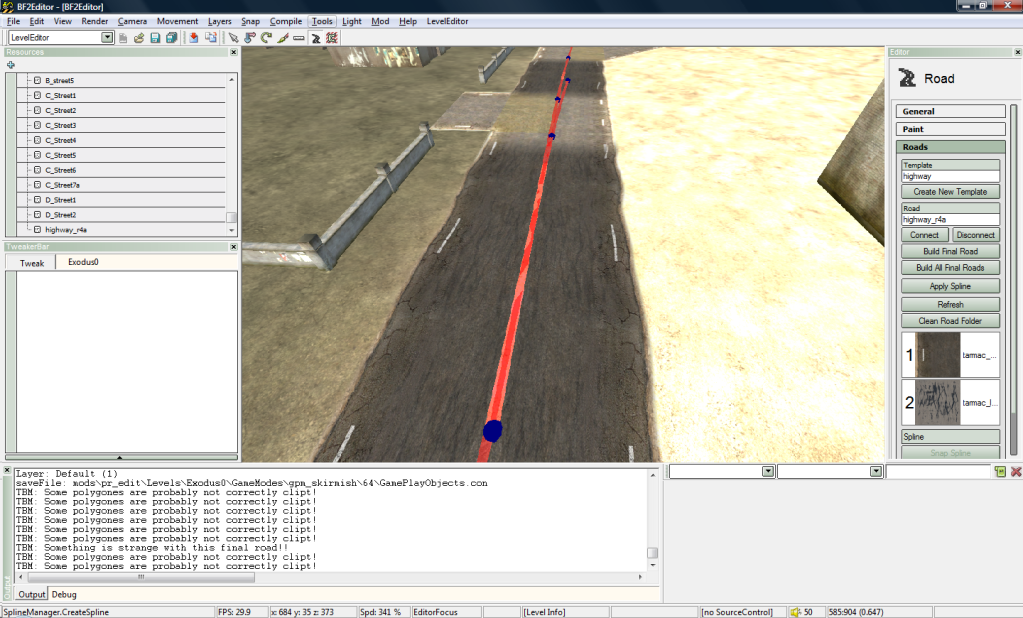Open the Compile menu
The image size is (1023, 618).
click(286, 21)
